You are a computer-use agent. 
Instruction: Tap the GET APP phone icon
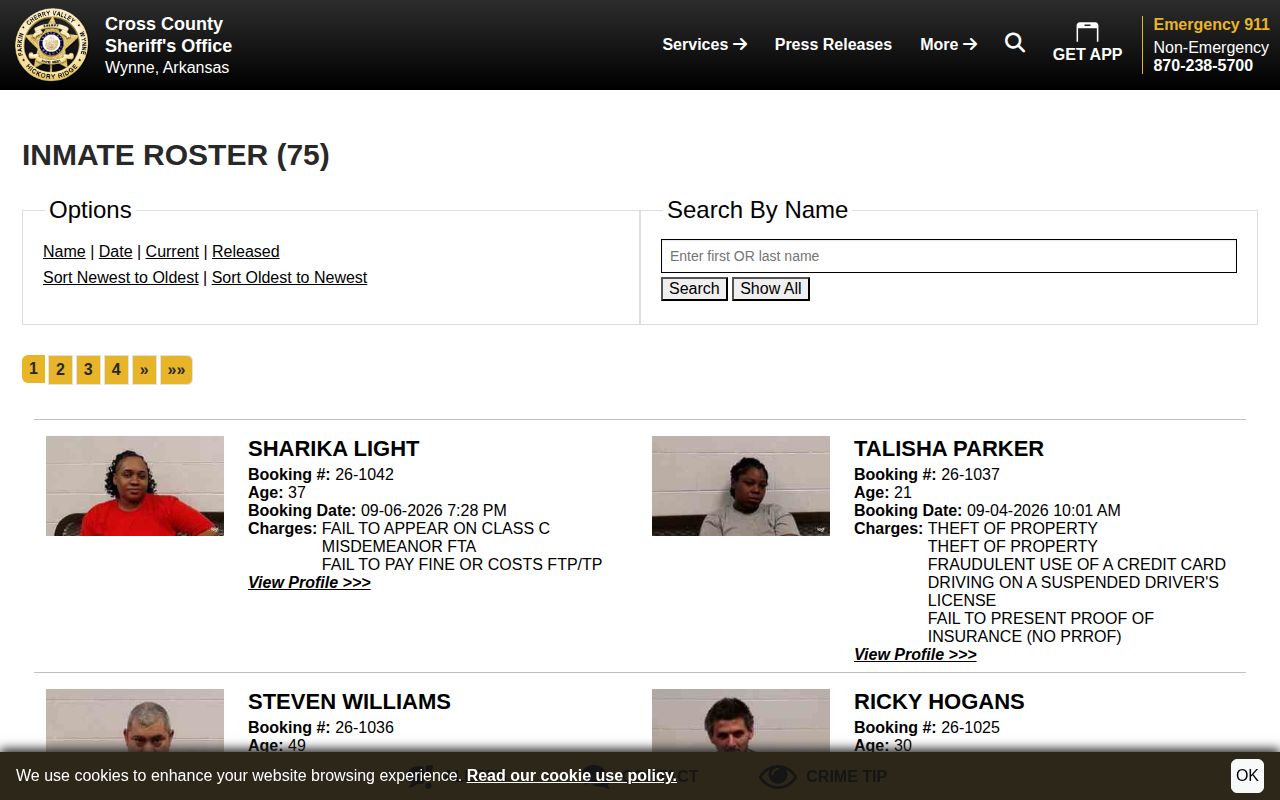1087,32
